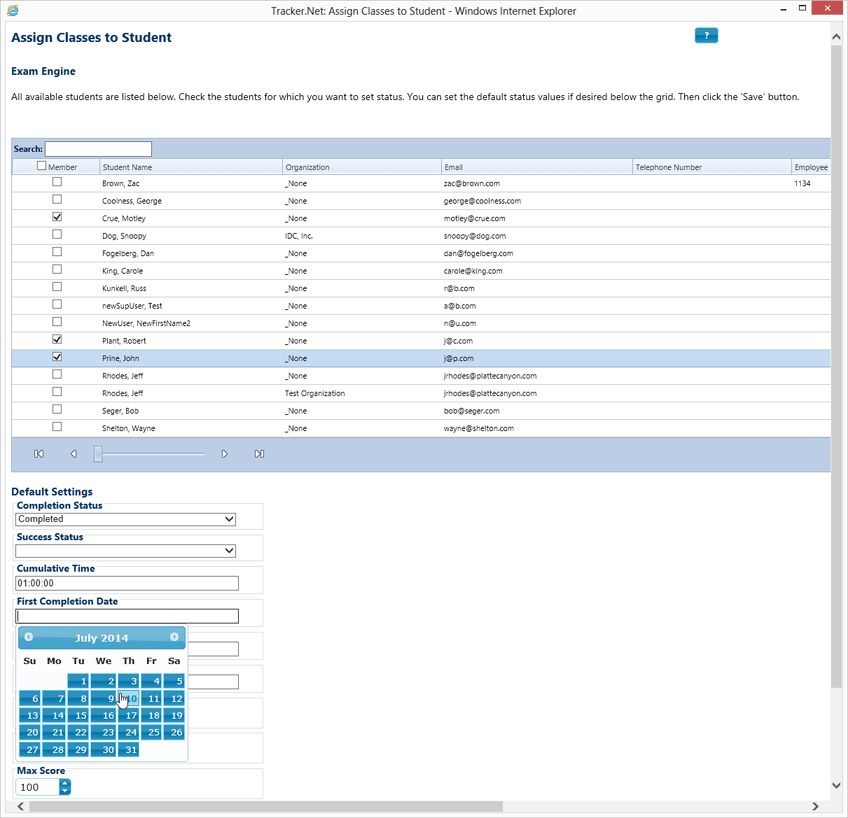This screenshot has width=848, height=818.
Task: Pick July 1 in the calendar
Action: click(78, 681)
